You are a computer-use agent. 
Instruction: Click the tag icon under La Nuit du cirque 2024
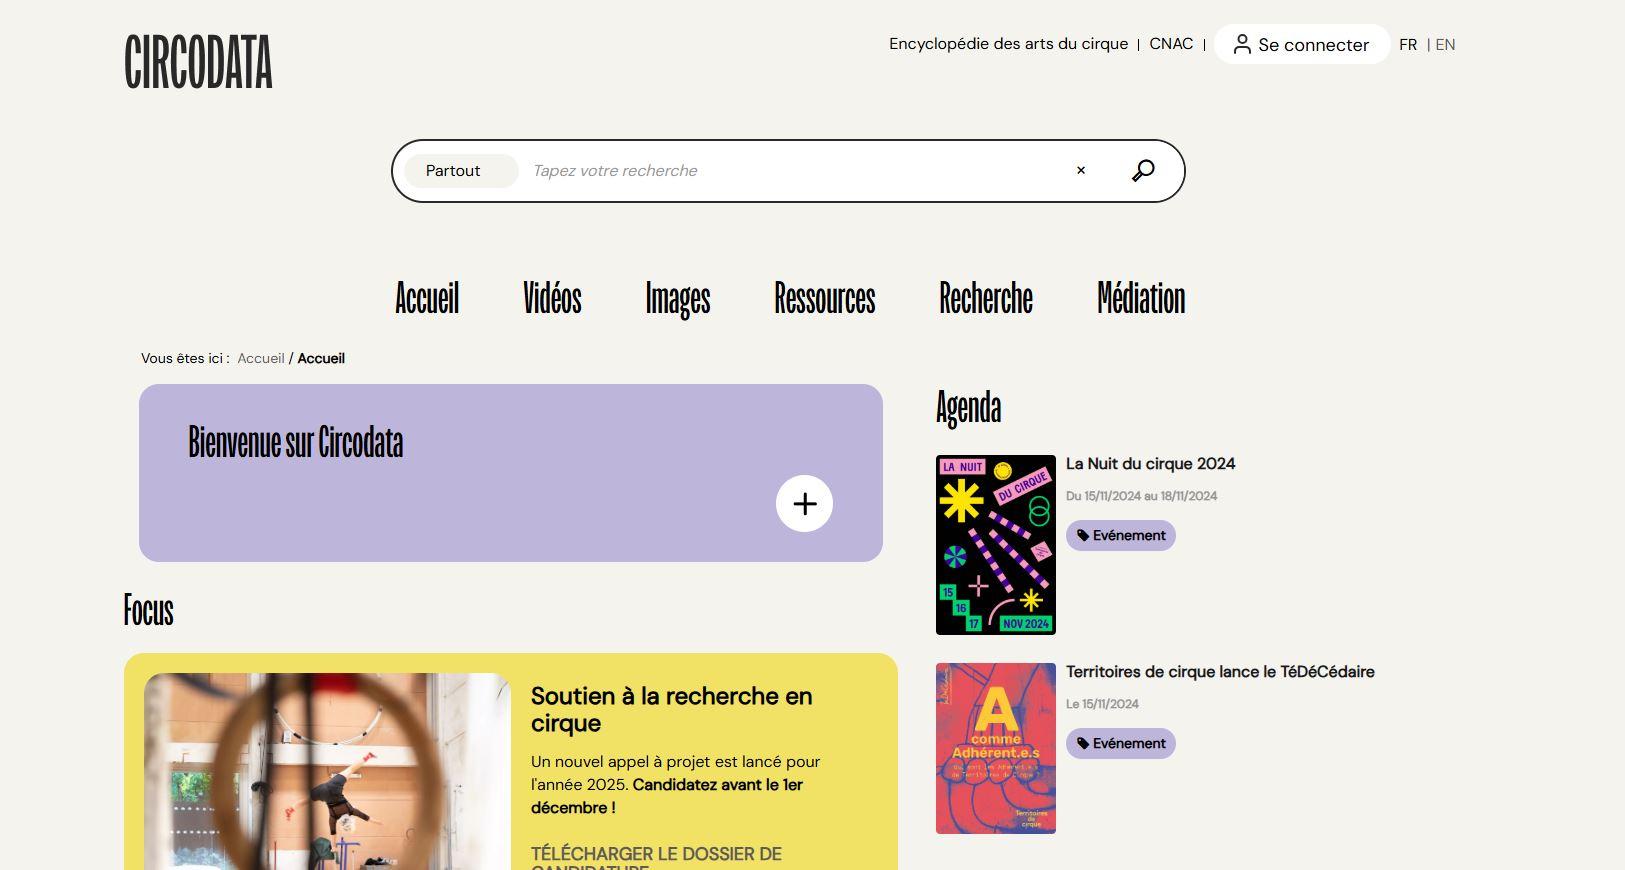click(x=1083, y=536)
